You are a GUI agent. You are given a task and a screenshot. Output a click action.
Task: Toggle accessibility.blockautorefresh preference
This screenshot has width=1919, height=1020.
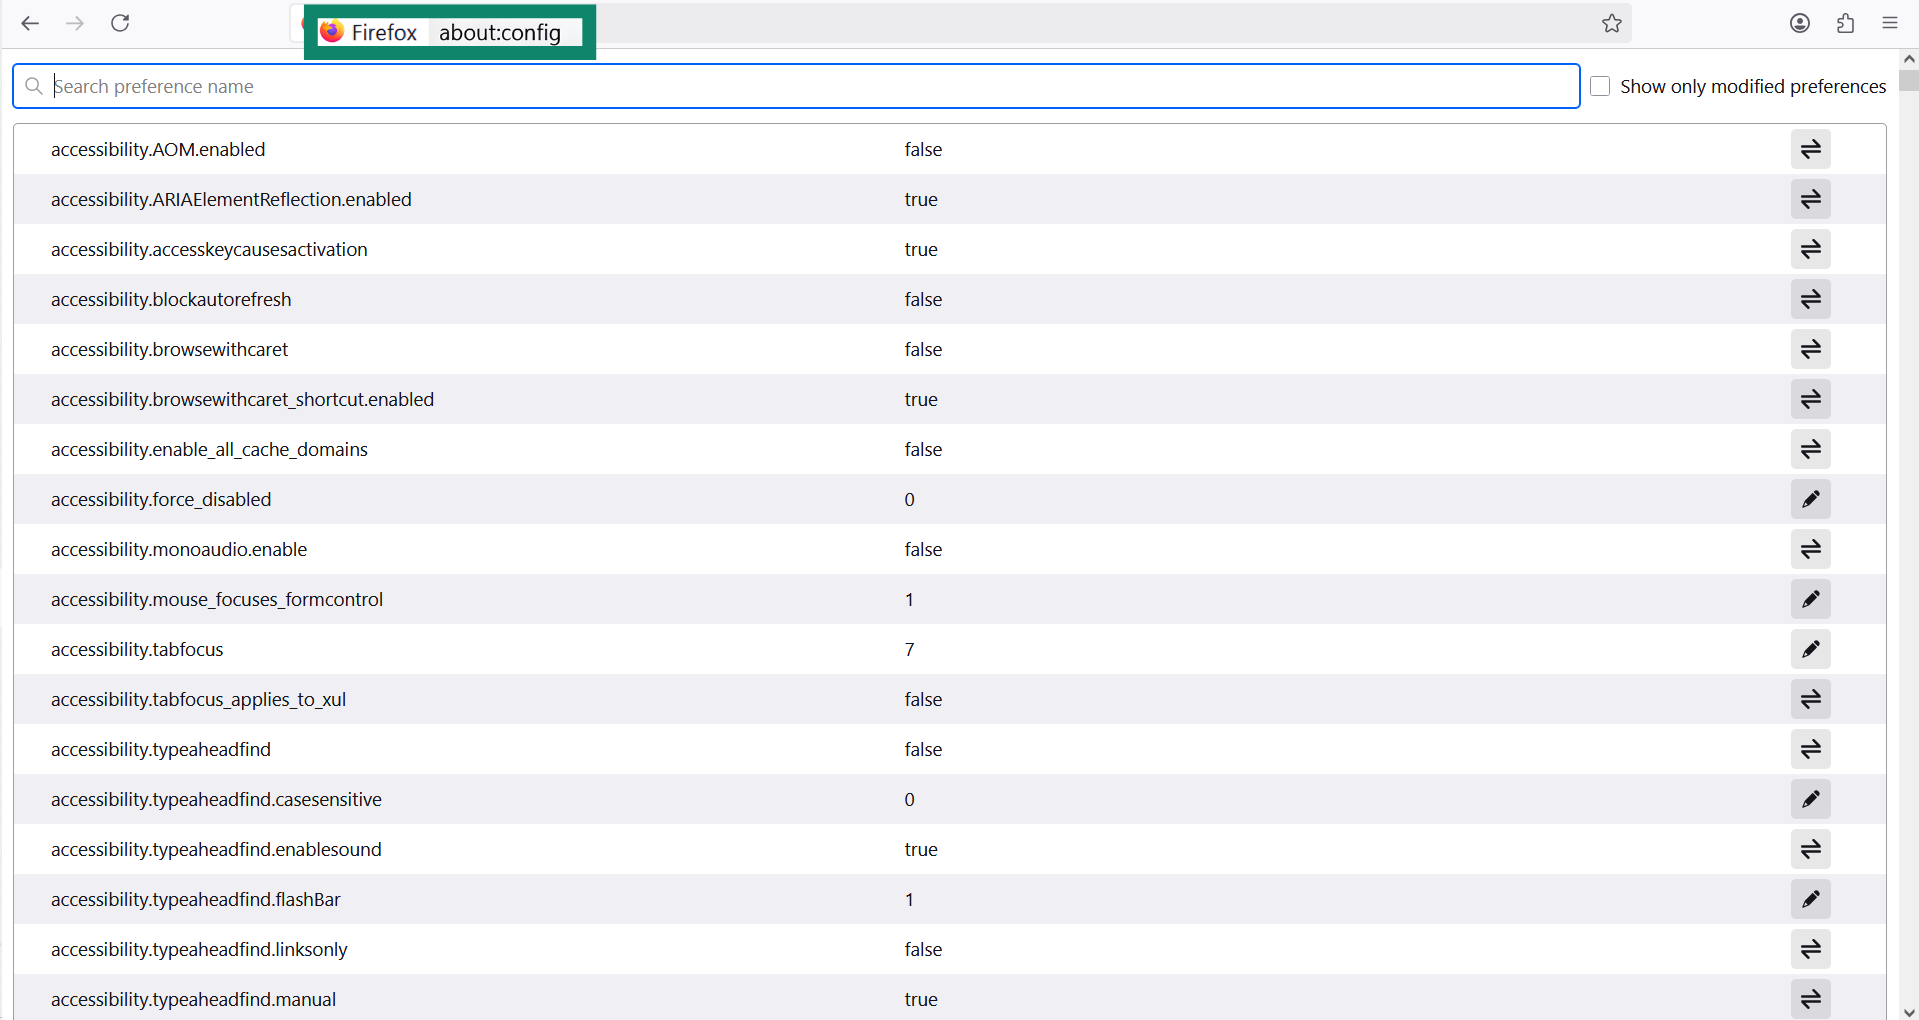1811,299
